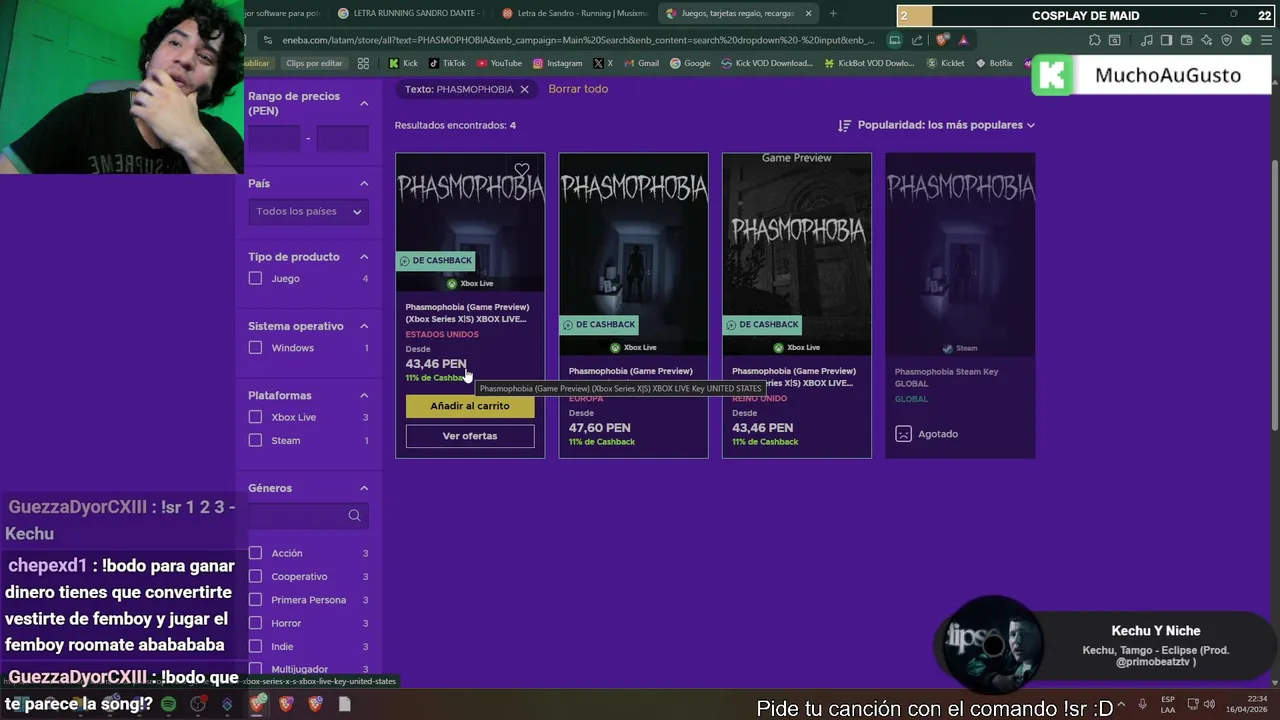Click the browser address bar URL

coord(578,40)
